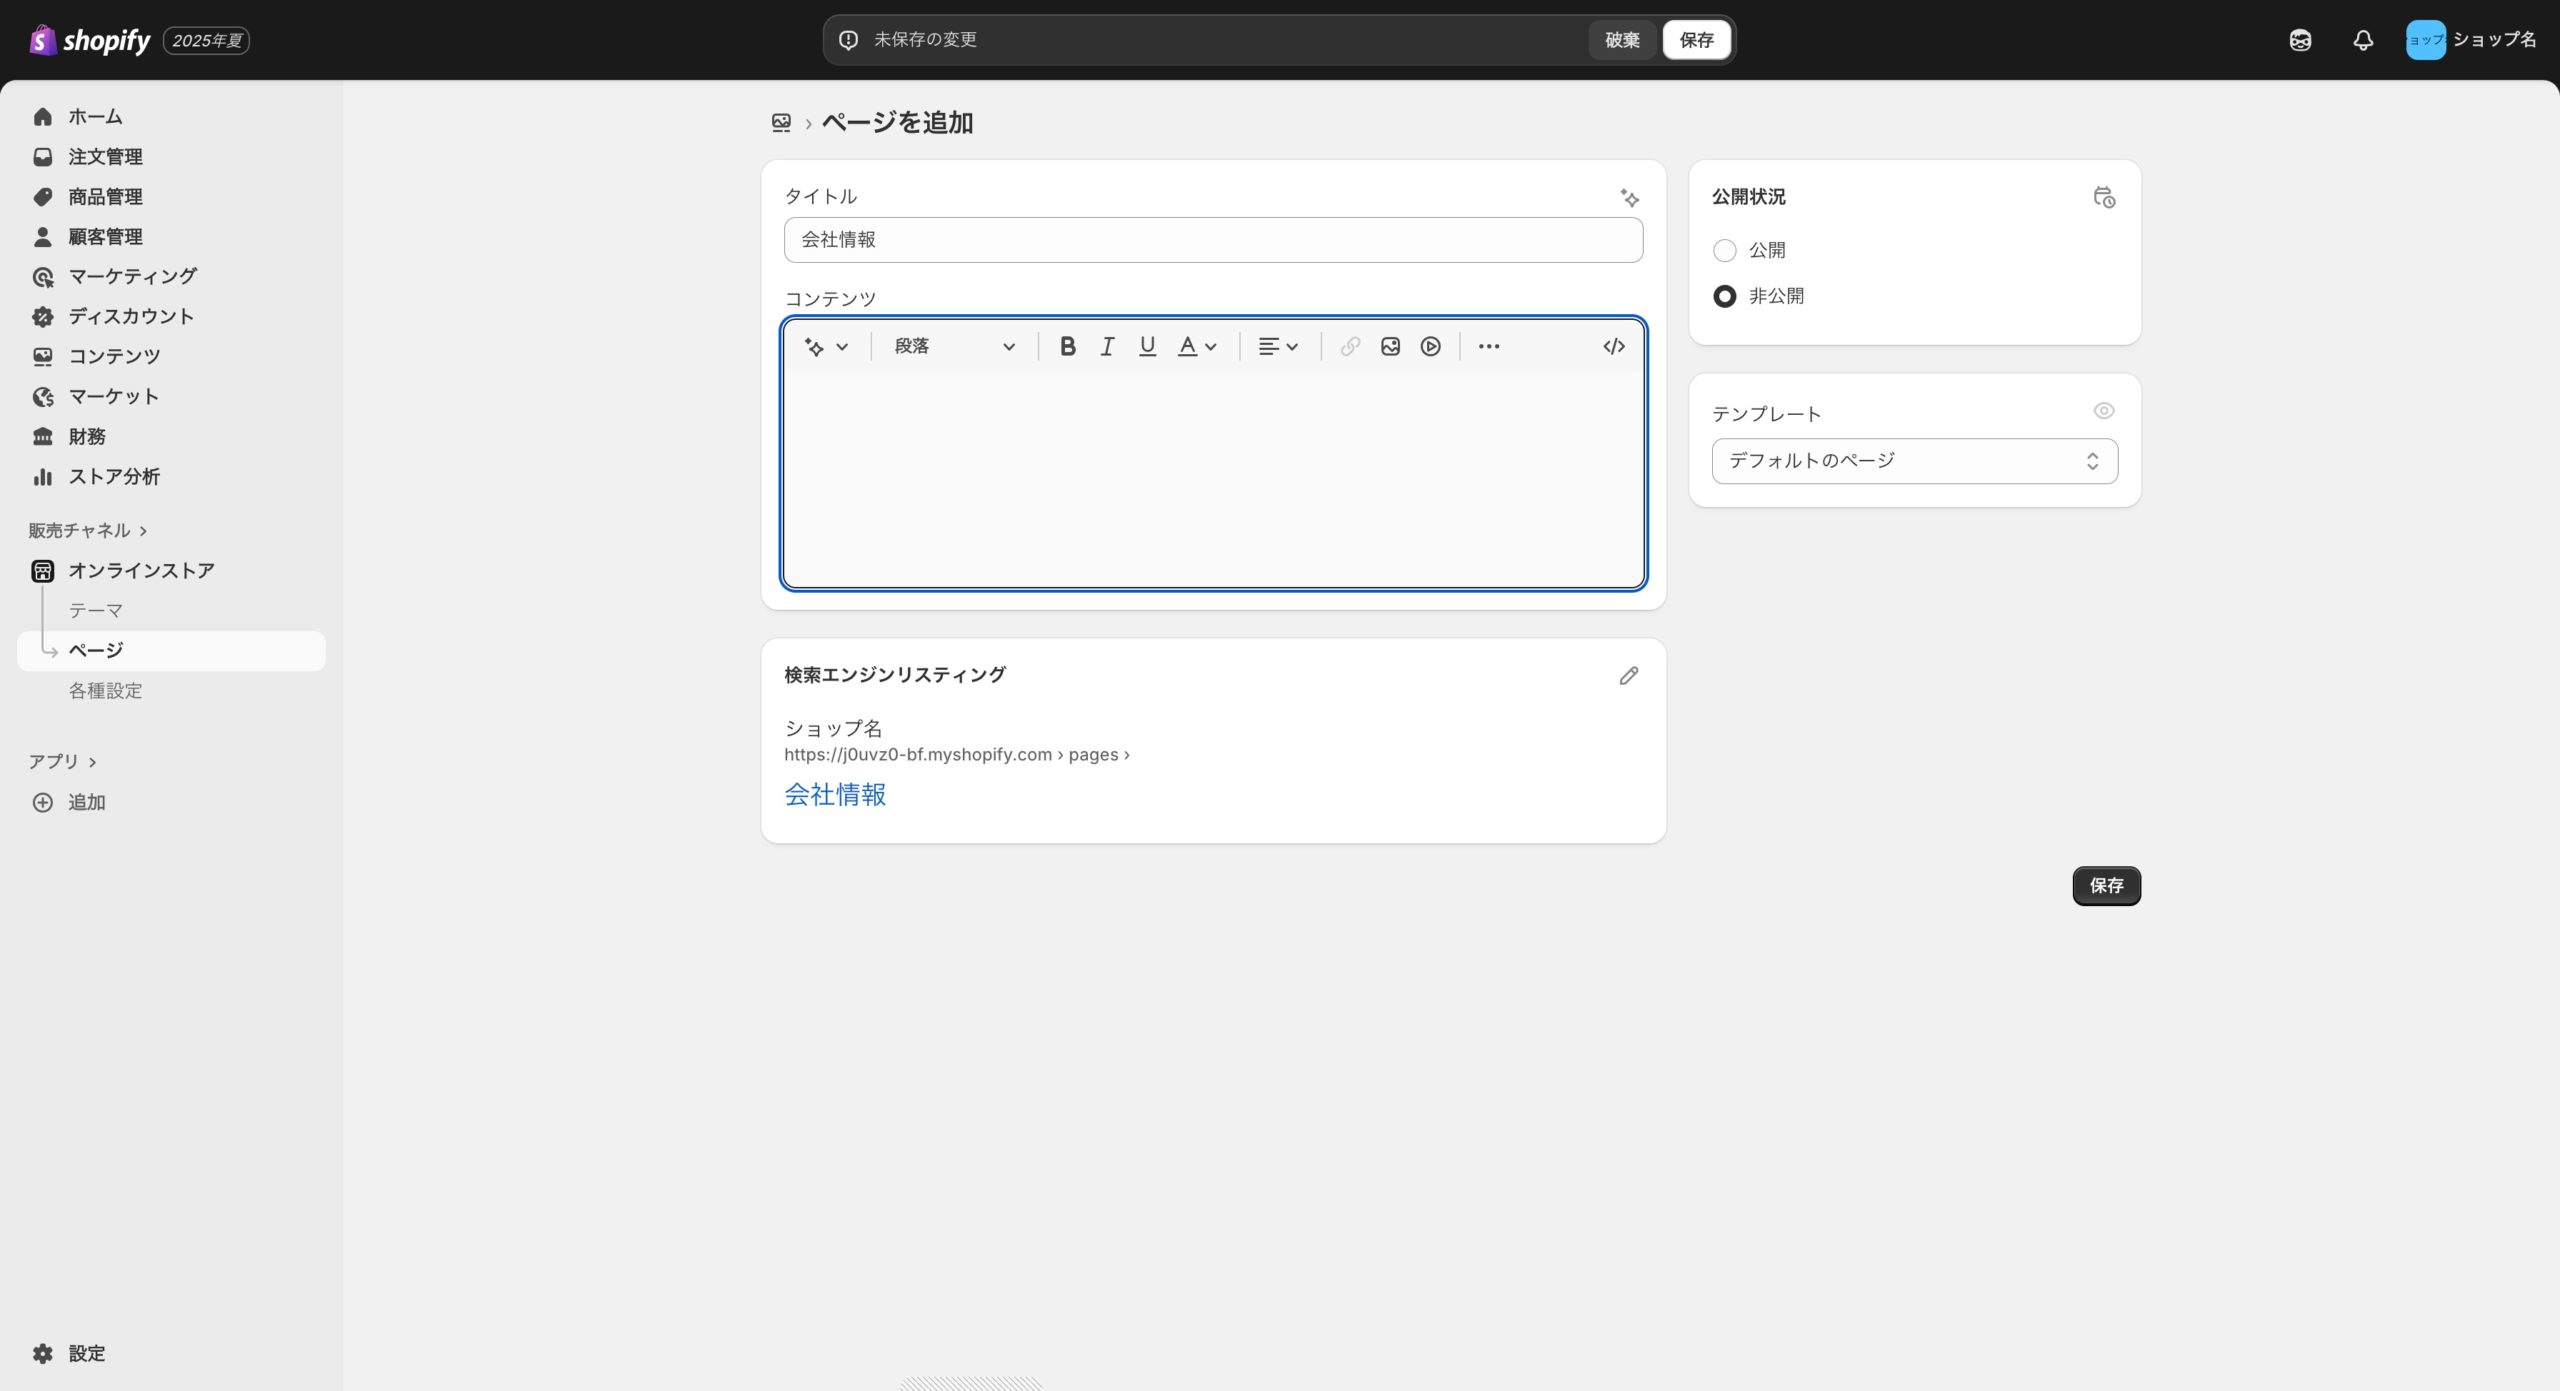Screen dimensions: 2560x1391
Task: Open the 段落 paragraph style dropdown
Action: click(x=953, y=346)
